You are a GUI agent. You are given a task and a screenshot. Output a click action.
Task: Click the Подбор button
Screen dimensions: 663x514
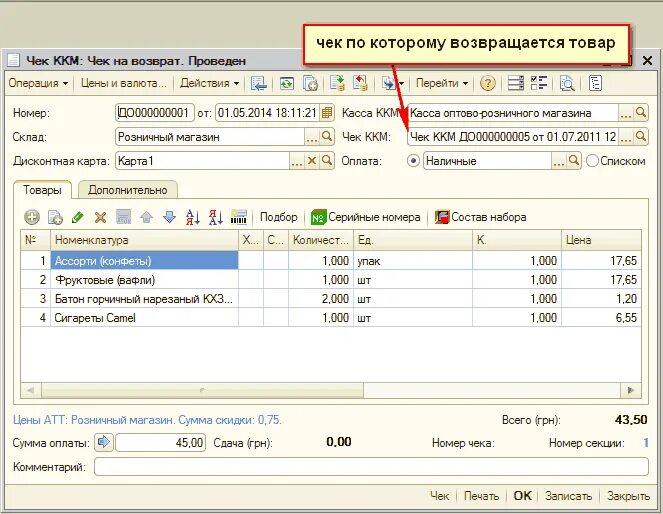click(278, 217)
